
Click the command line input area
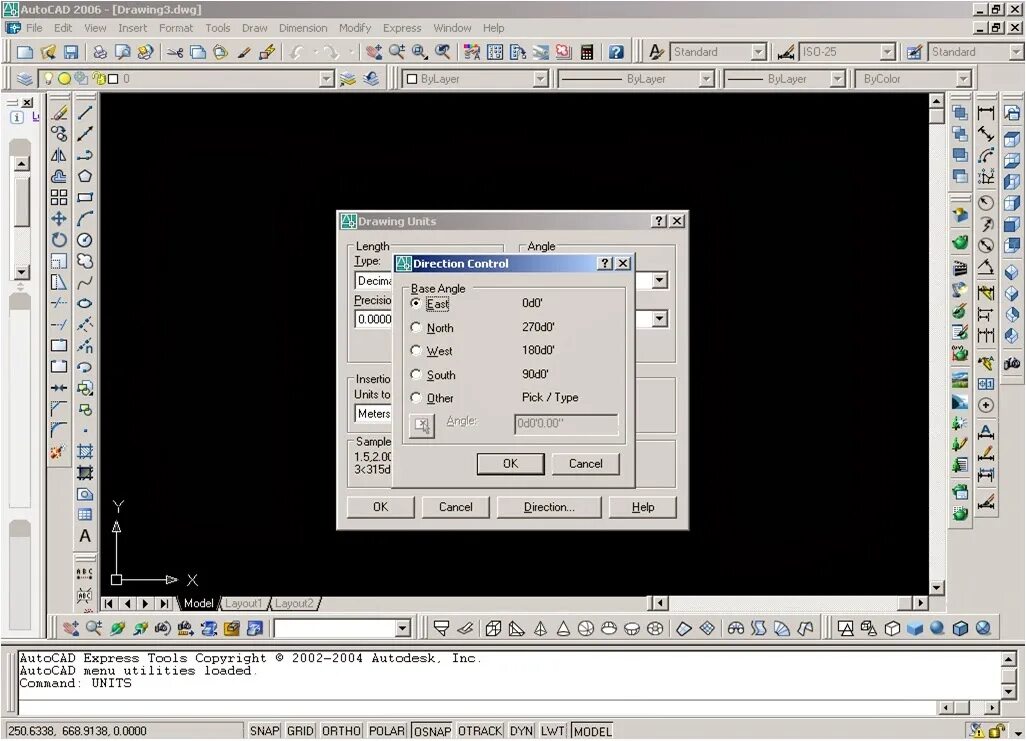coord(478,707)
